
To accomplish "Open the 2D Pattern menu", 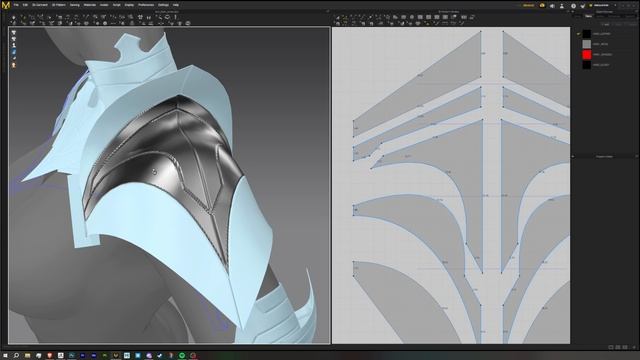I will coord(59,5).
